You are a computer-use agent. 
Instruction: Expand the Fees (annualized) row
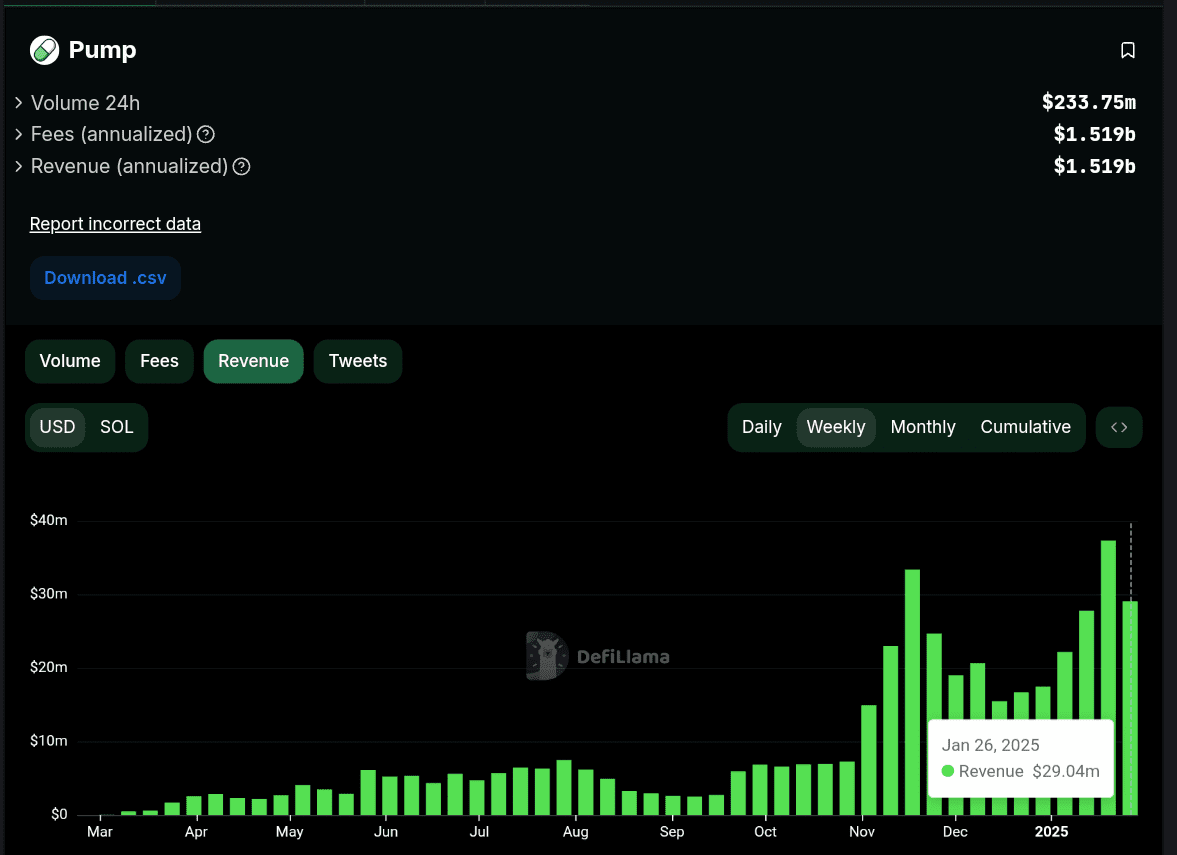coord(19,134)
